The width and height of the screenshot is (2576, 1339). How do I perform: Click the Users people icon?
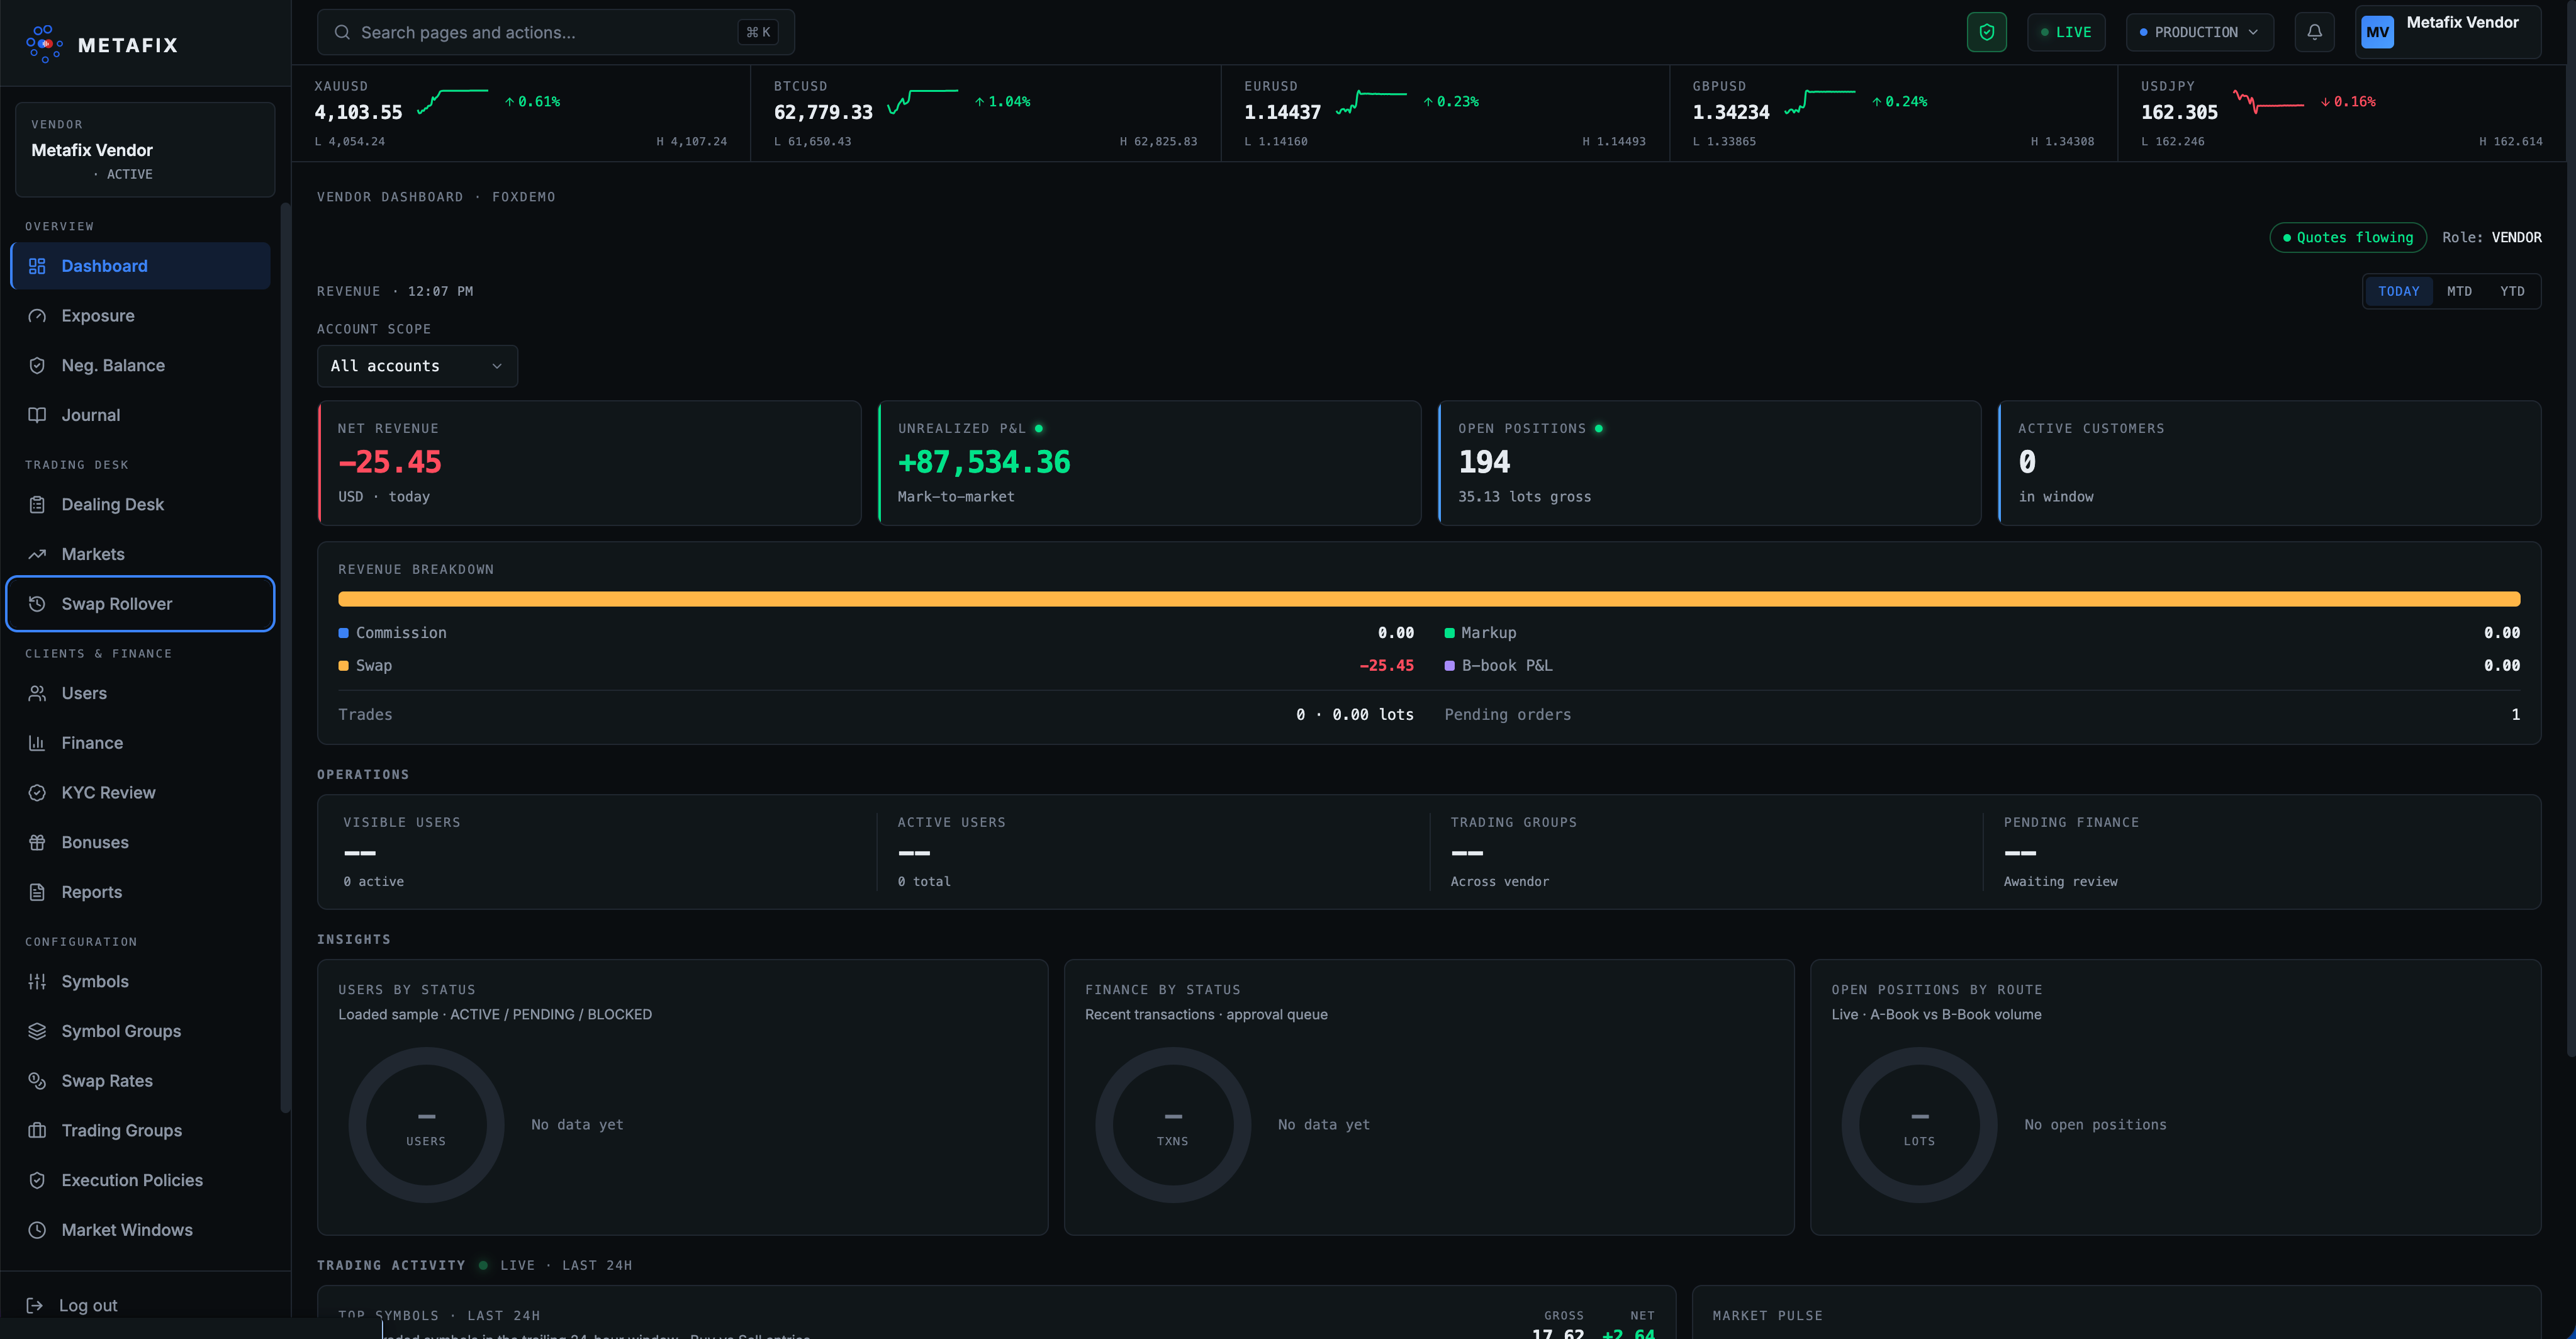37,693
